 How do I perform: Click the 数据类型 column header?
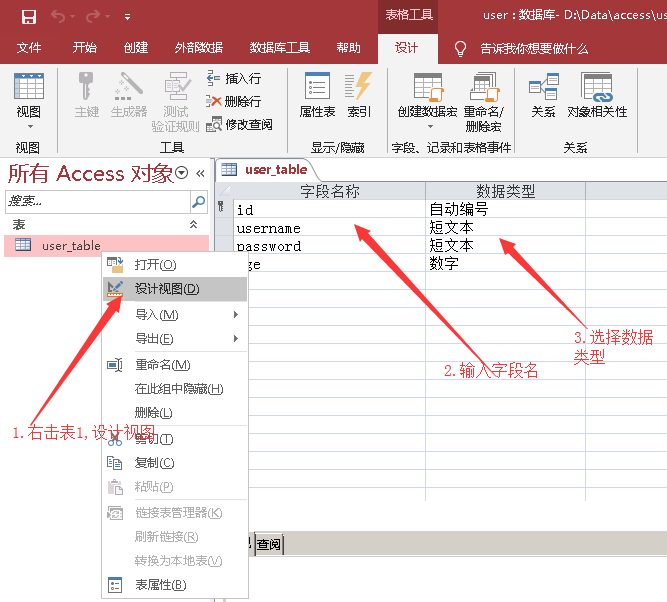point(505,191)
